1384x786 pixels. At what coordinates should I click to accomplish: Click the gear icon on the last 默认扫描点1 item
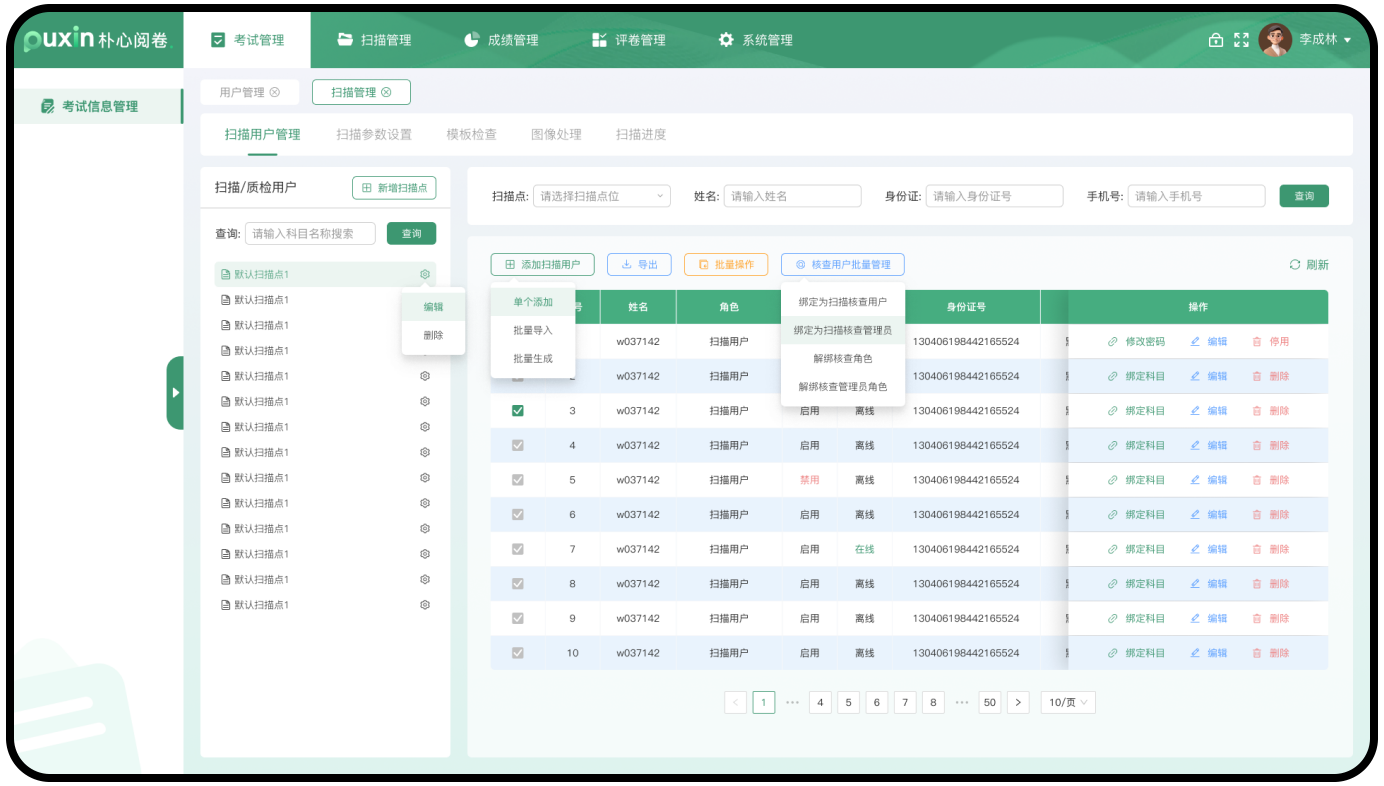click(425, 605)
